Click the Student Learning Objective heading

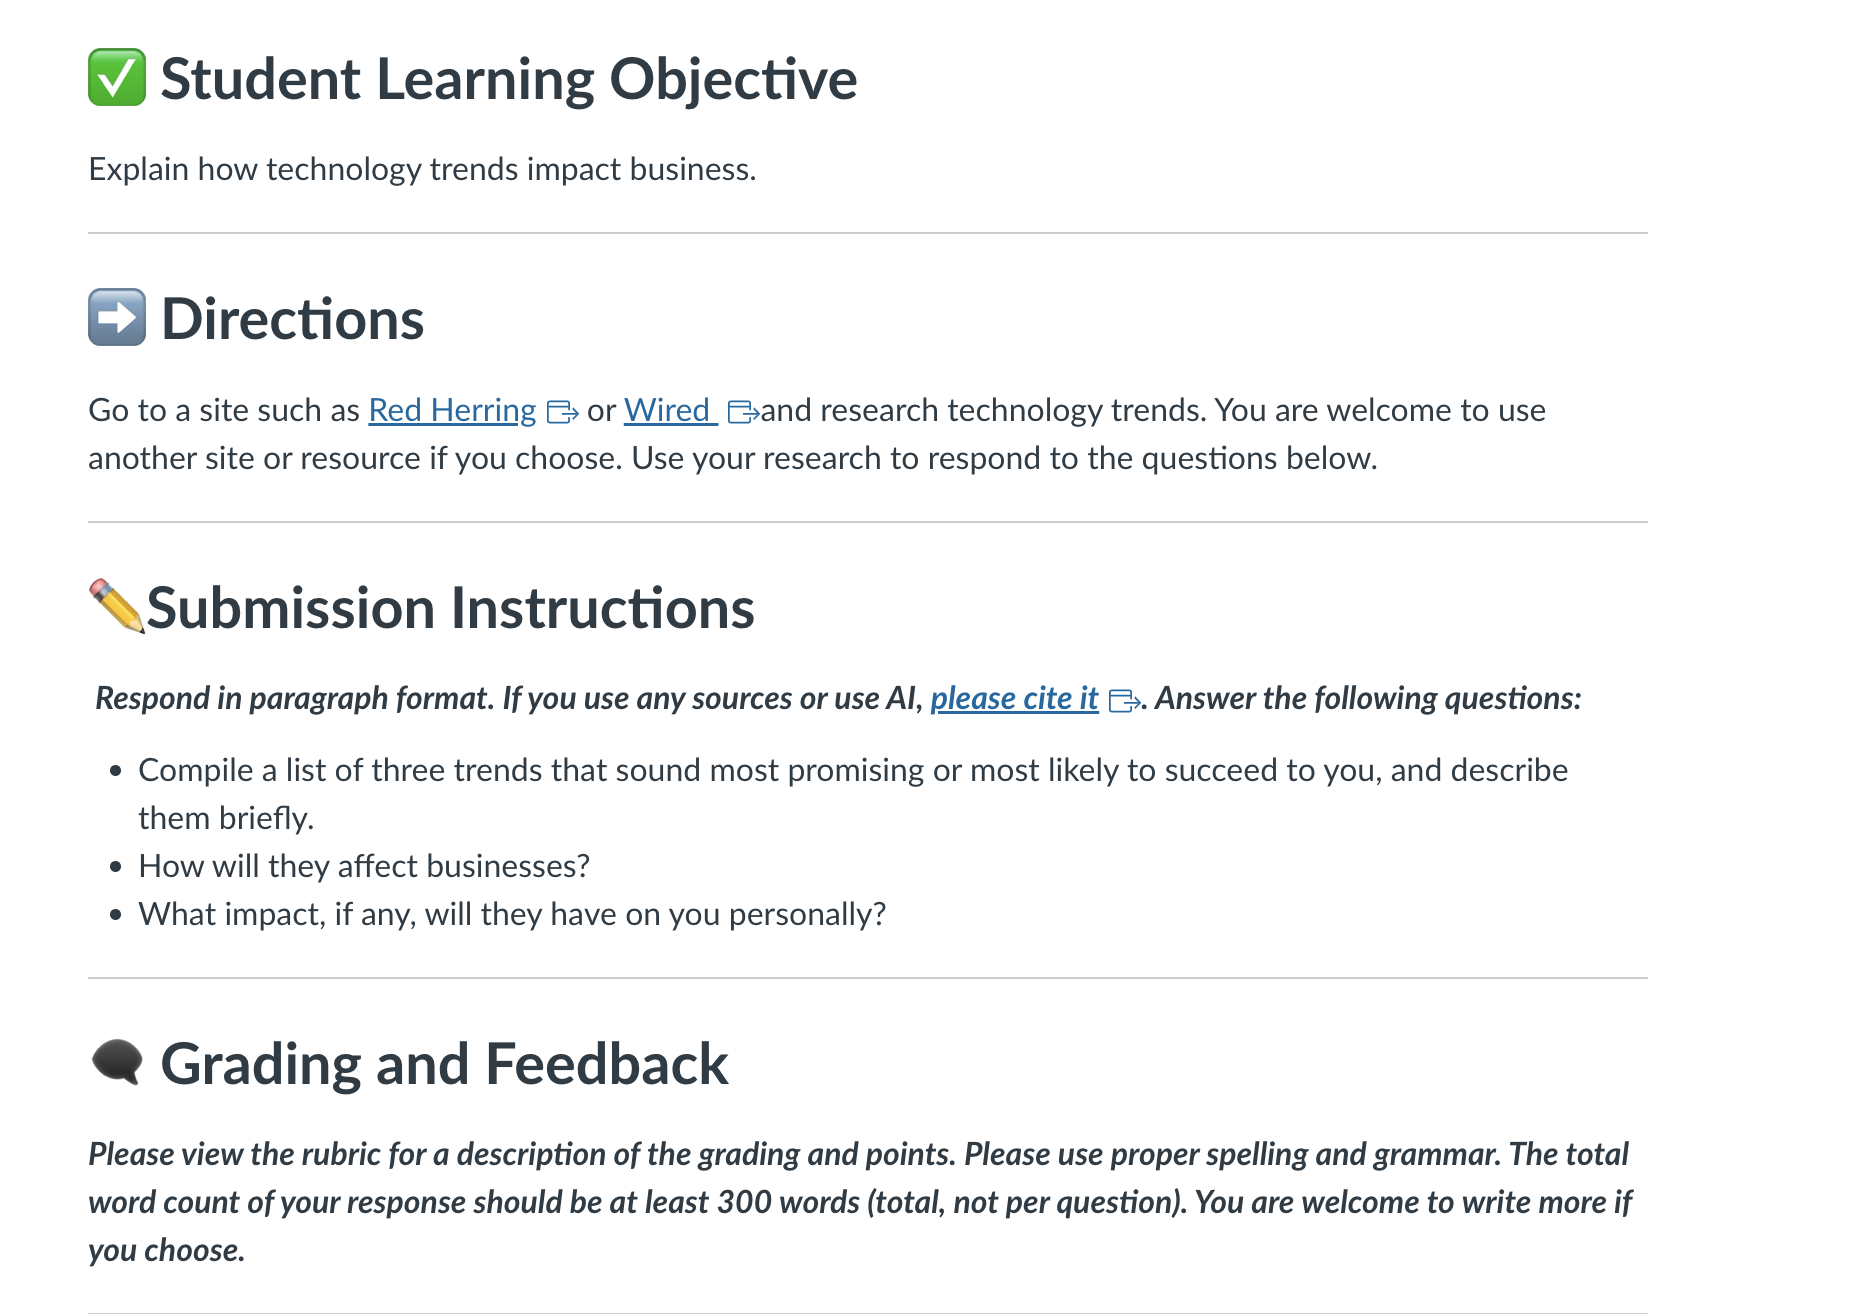pos(509,79)
